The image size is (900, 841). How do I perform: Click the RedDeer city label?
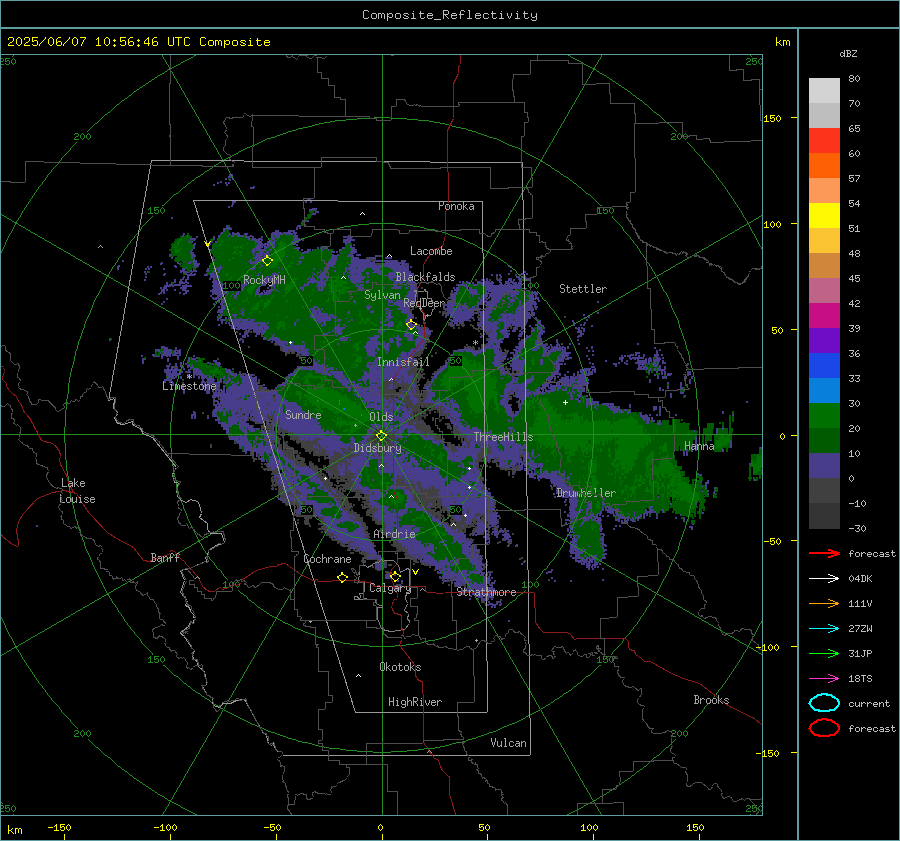click(x=424, y=303)
